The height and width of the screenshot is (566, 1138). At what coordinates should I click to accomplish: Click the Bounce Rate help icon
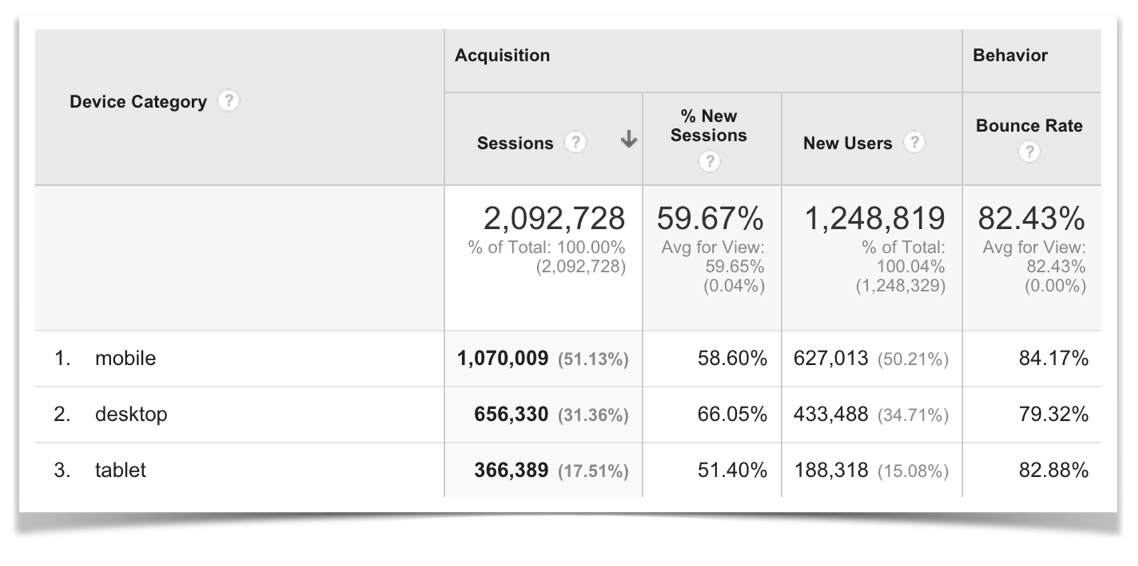point(1031,150)
